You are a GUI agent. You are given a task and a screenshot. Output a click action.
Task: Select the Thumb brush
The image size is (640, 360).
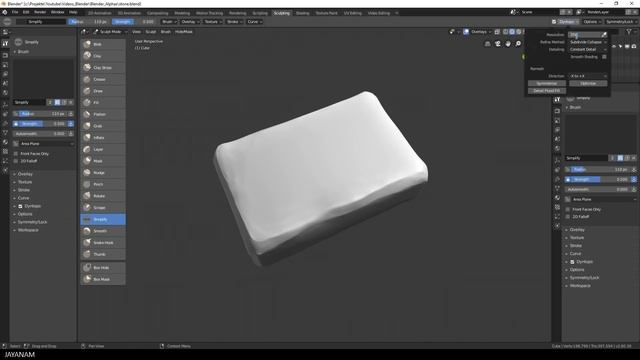(x=103, y=254)
